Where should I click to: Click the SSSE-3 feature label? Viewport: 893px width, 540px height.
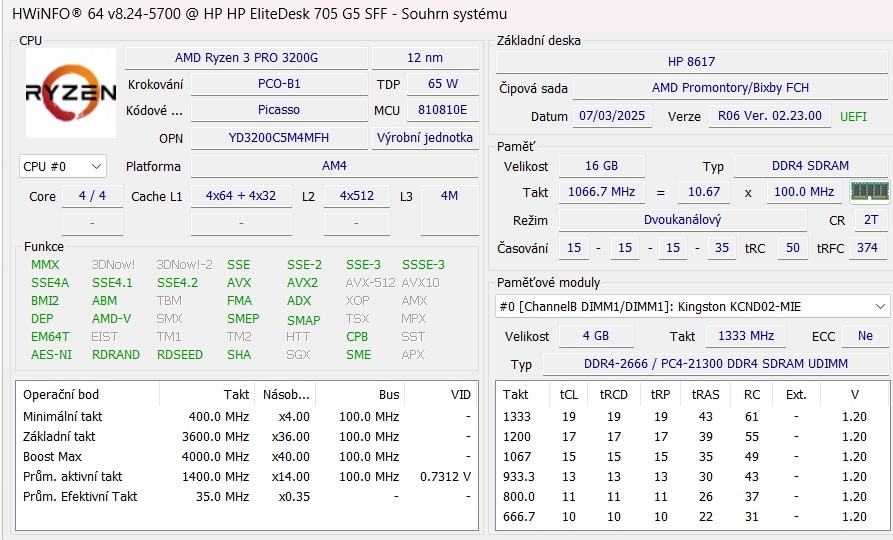tap(423, 265)
